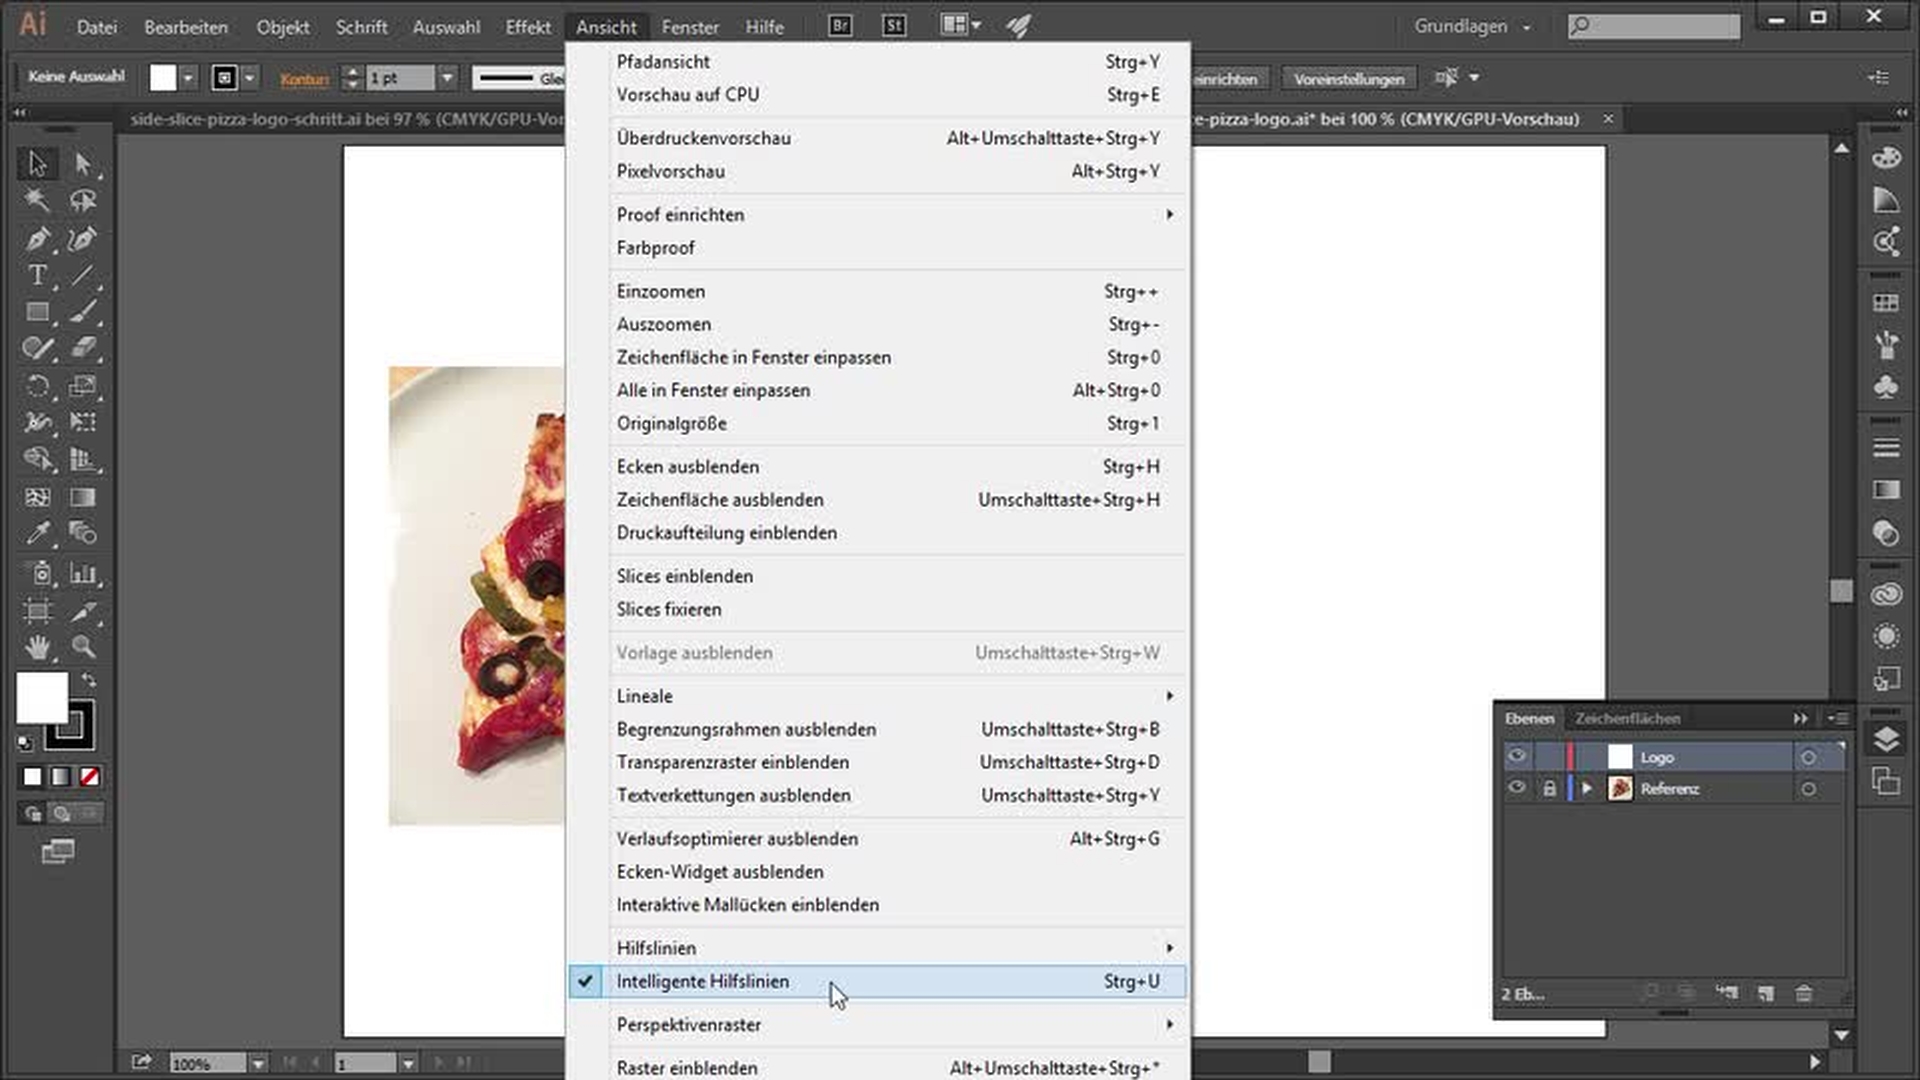This screenshot has height=1080, width=1920.
Task: Select the Magic Wand tool
Action: [37, 200]
